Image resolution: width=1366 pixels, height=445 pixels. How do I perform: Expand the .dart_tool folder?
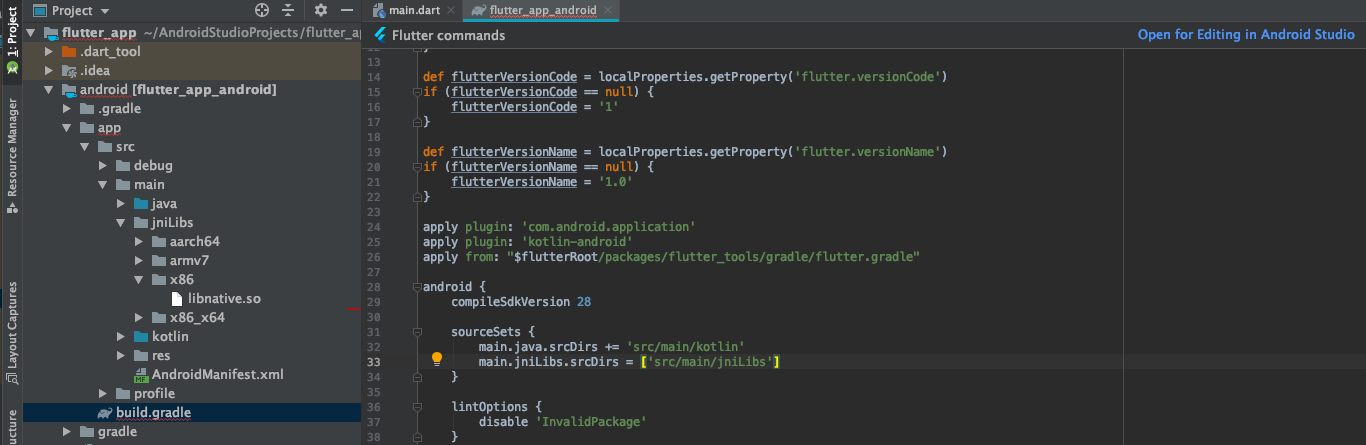pyautogui.click(x=49, y=52)
